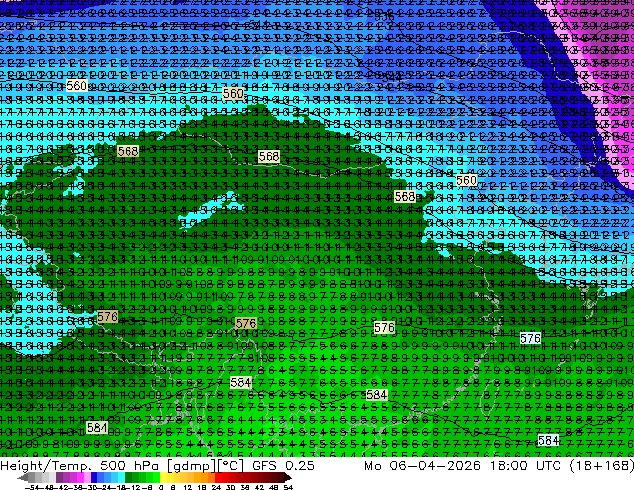
Task: Pick the cyan swatch in temperature legend
Action: click(121, 477)
